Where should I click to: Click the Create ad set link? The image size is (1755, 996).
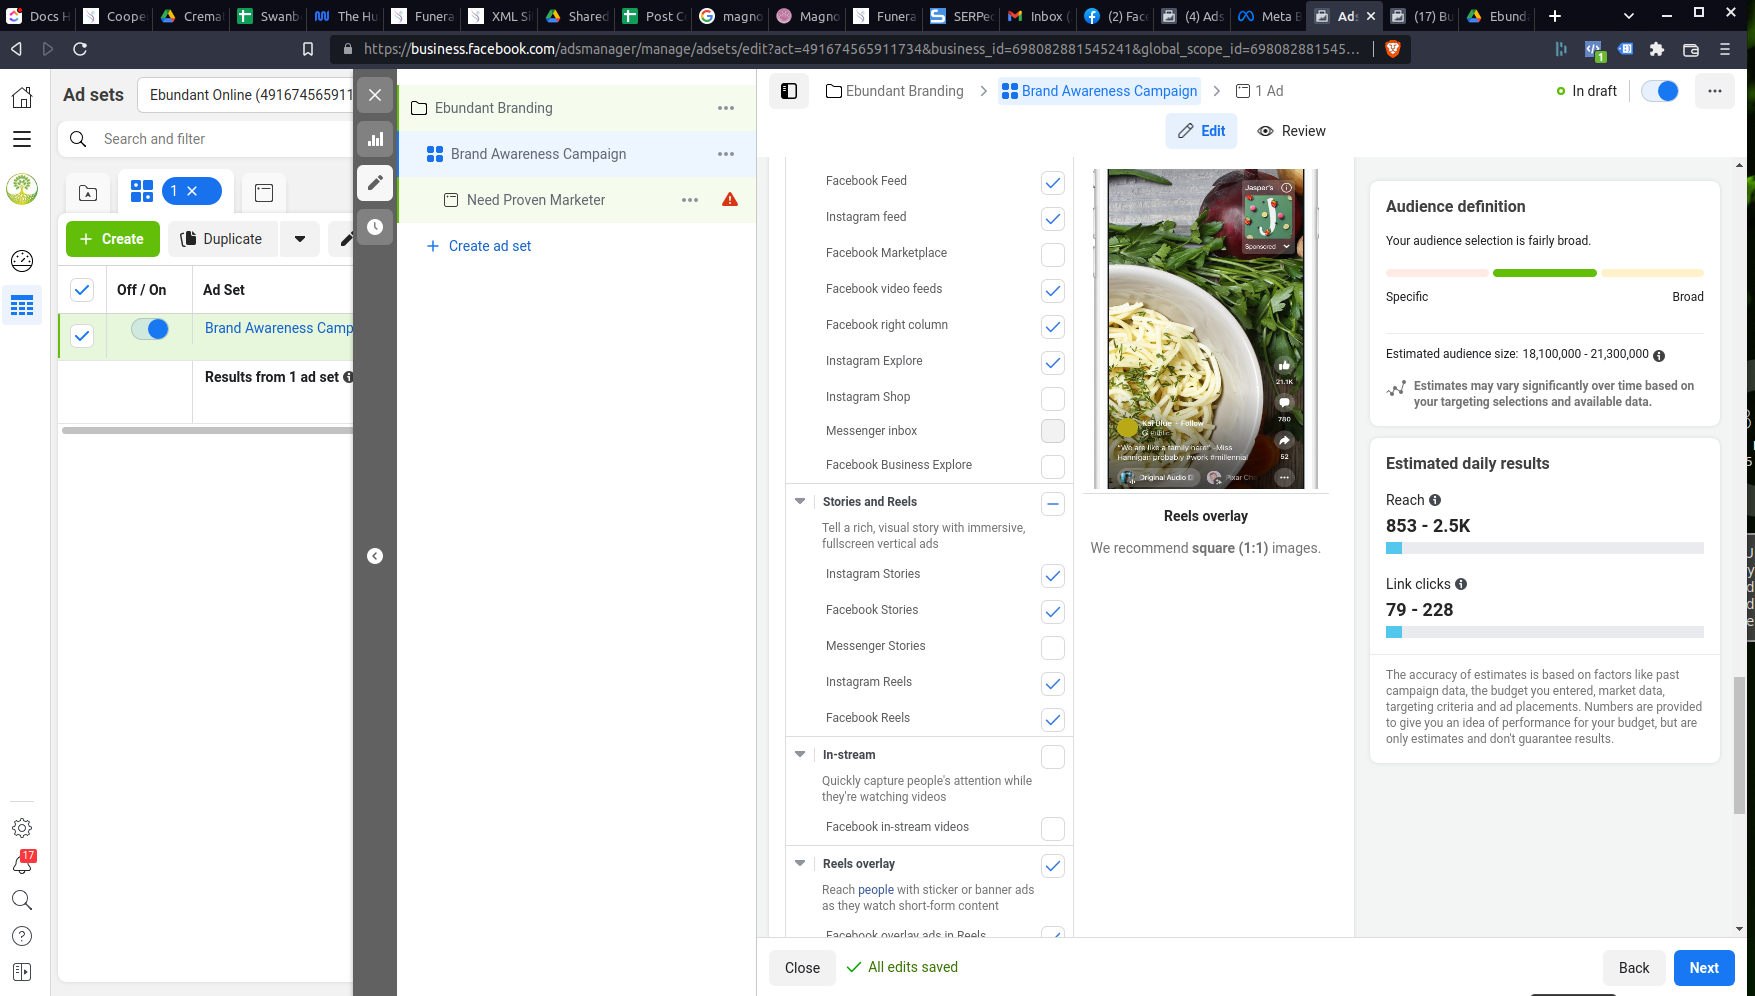[x=489, y=246]
